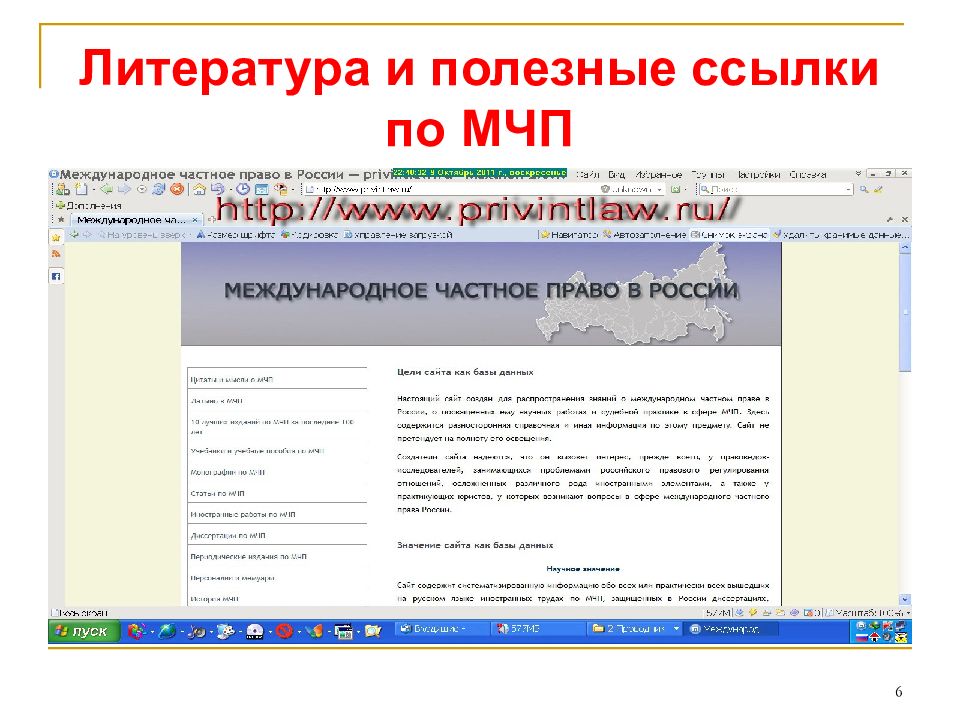This screenshot has width=960, height=720.
Task: Open the RSS feed sidebar icon
Action: tap(56, 254)
